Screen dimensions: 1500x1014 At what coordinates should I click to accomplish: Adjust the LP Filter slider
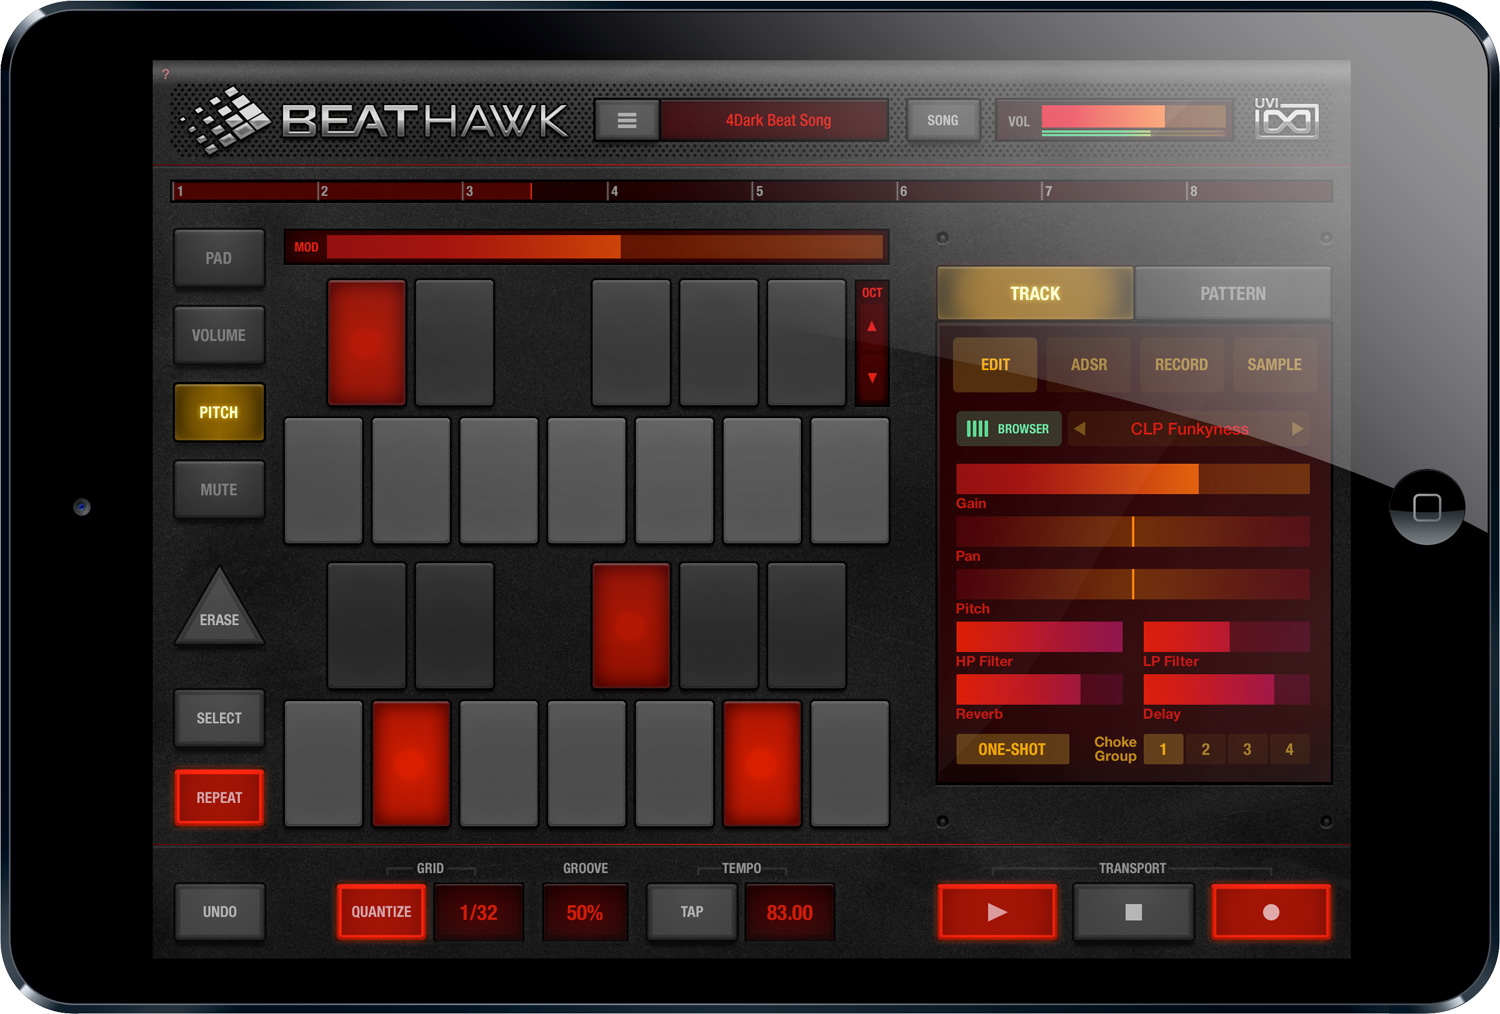click(1227, 637)
